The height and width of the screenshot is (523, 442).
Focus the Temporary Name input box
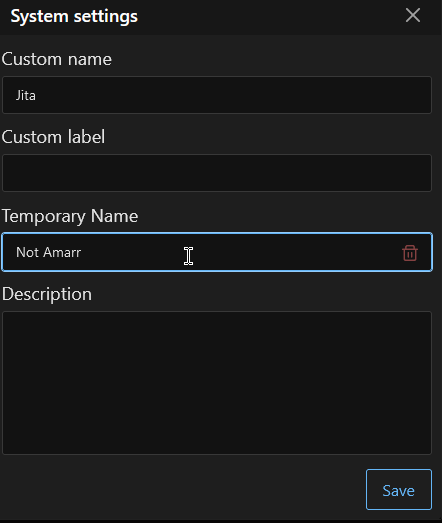pyautogui.click(x=217, y=252)
